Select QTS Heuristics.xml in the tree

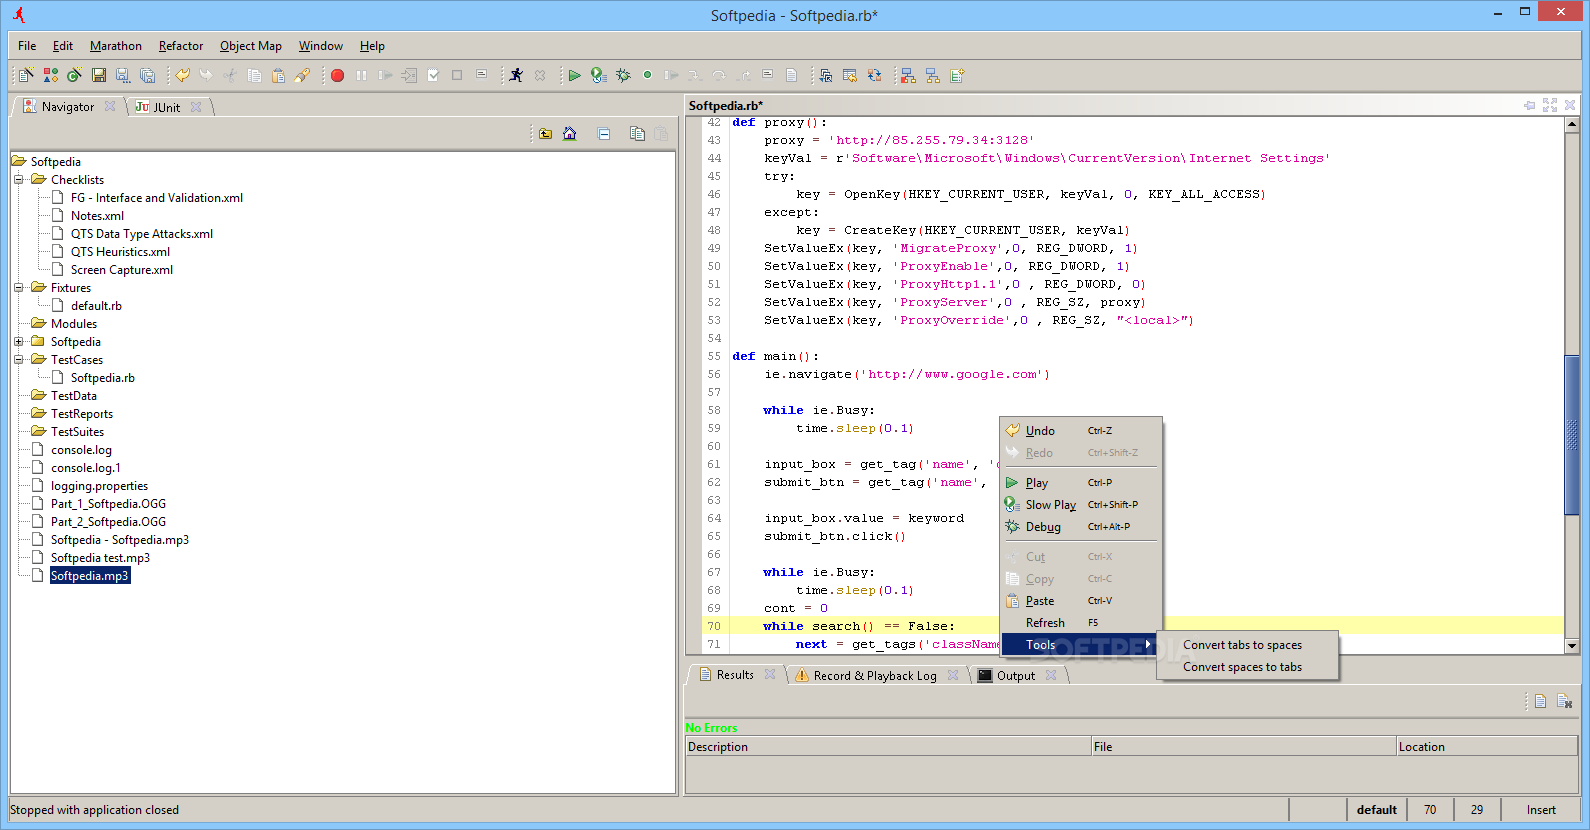[x=120, y=252]
